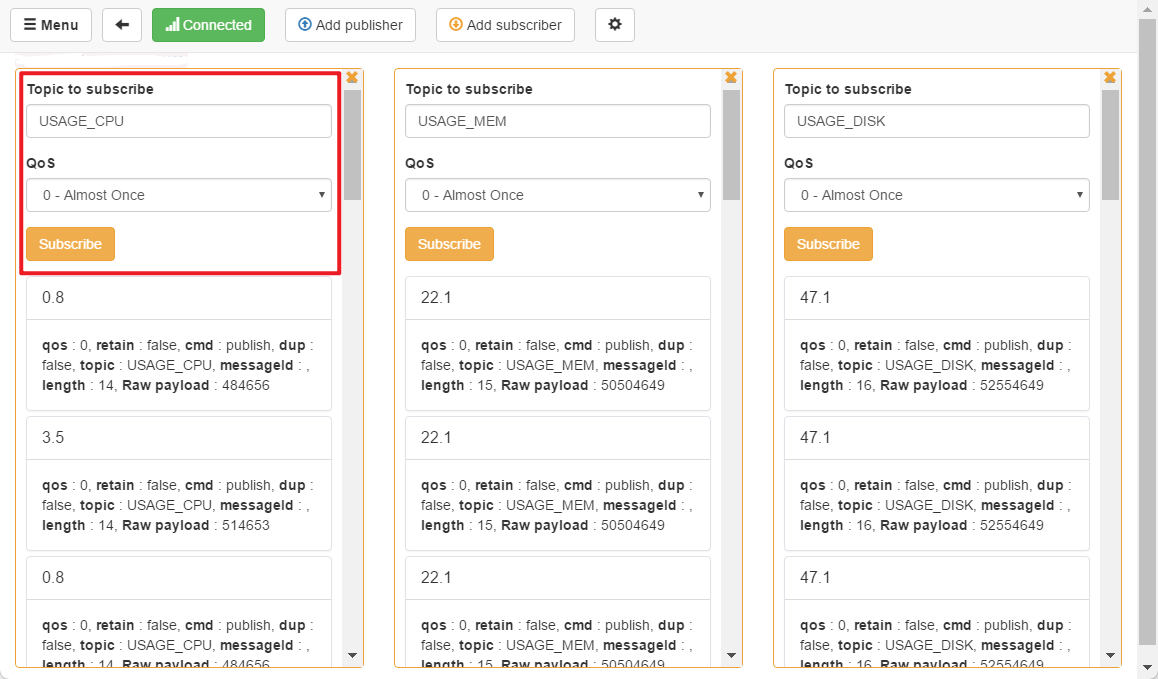Expand QoS dropdown for USAGE_CPU
The width and height of the screenshot is (1158, 679).
point(179,195)
